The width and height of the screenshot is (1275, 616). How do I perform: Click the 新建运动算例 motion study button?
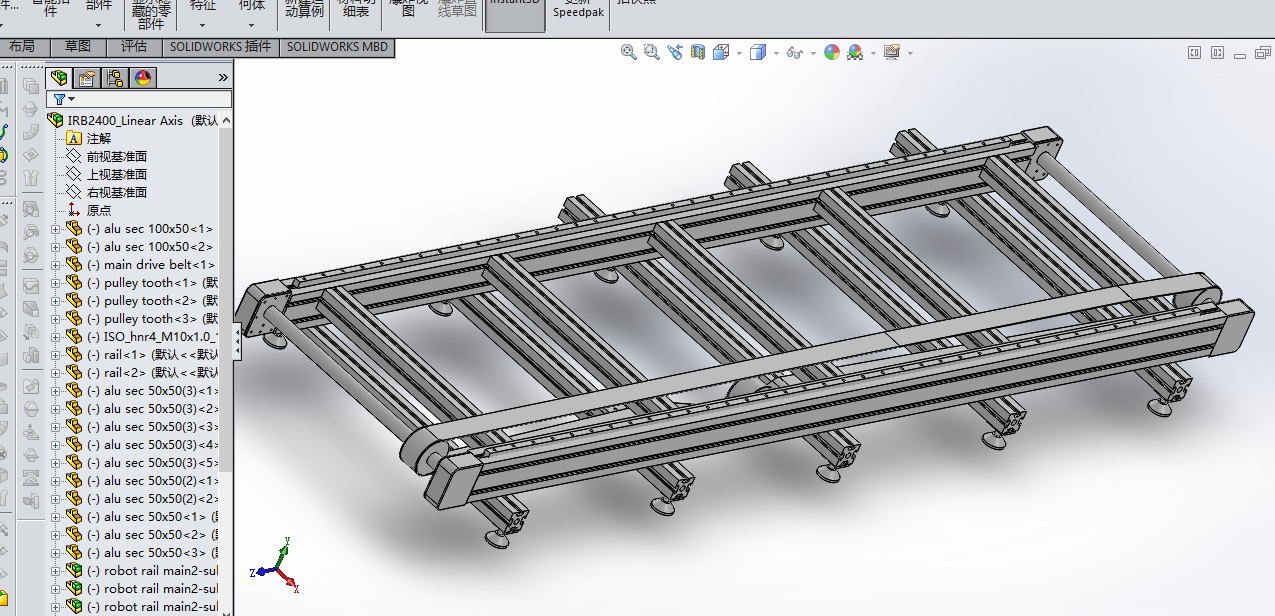click(305, 9)
